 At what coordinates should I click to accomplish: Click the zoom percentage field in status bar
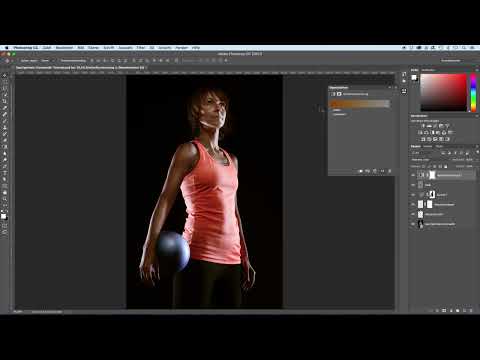click(x=18, y=312)
